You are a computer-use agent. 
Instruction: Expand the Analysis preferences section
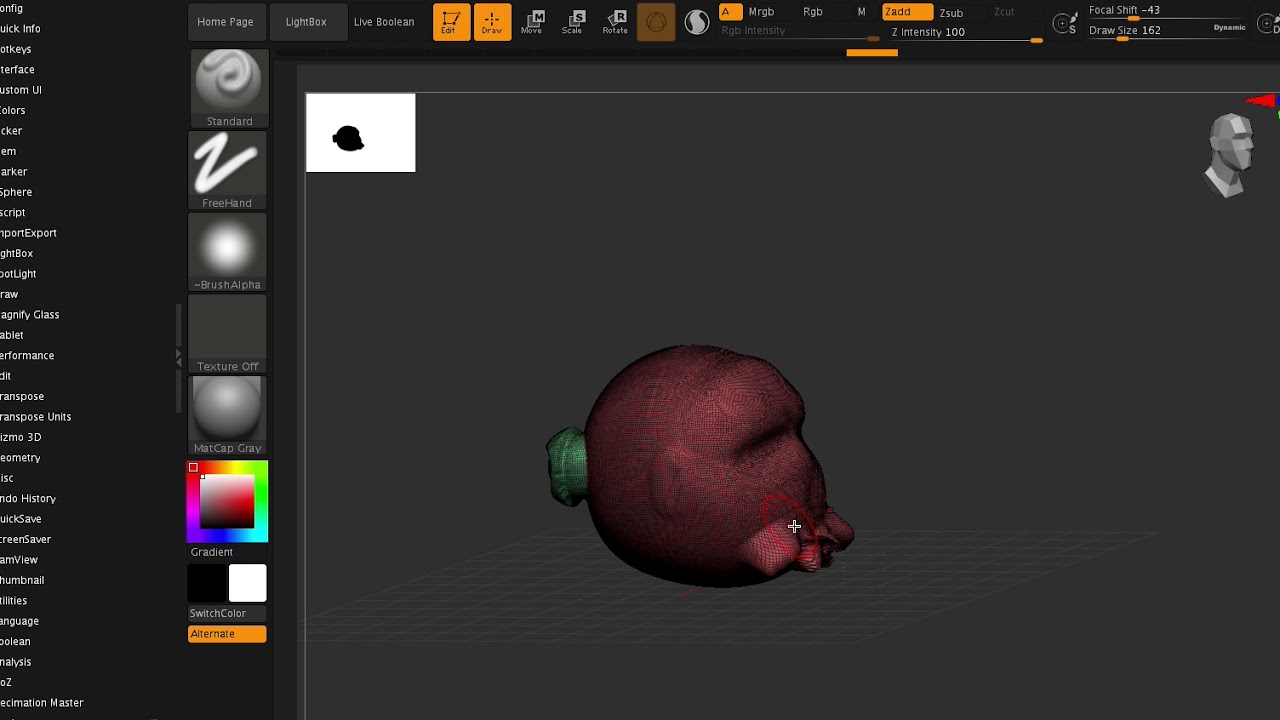16,662
